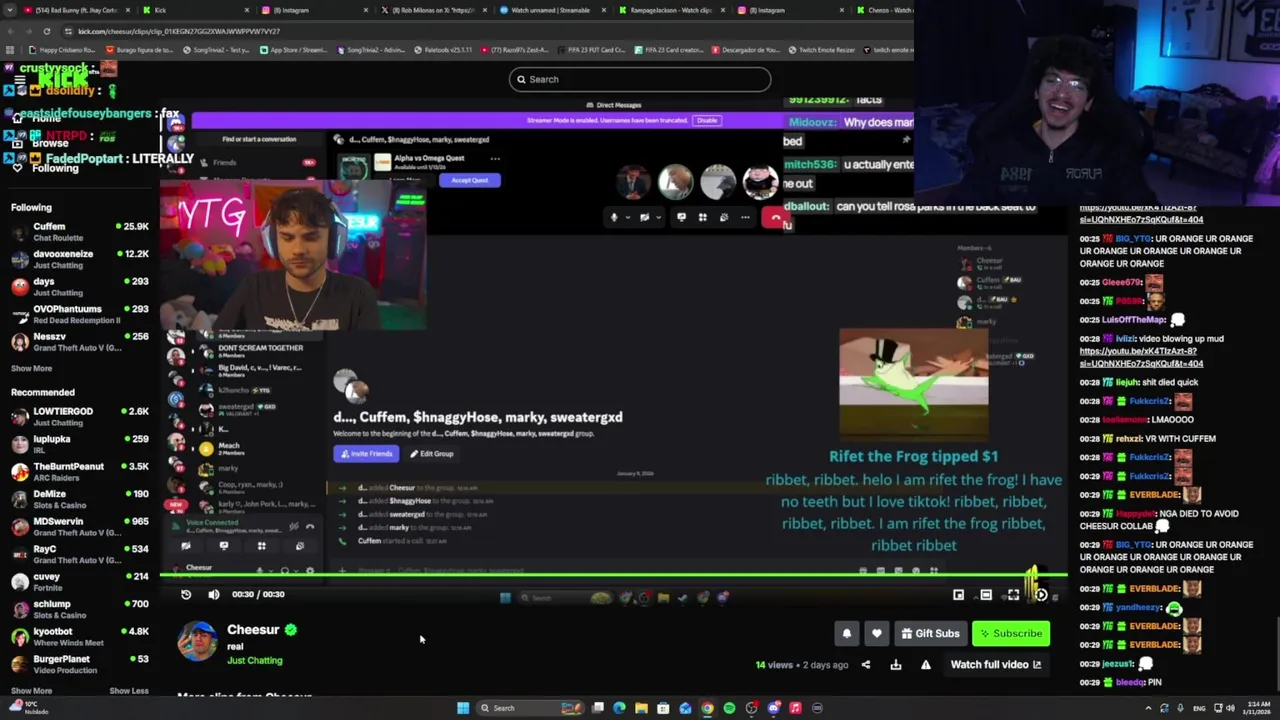
Task: Open Nesszv channel in the sidebar
Action: [80, 342]
